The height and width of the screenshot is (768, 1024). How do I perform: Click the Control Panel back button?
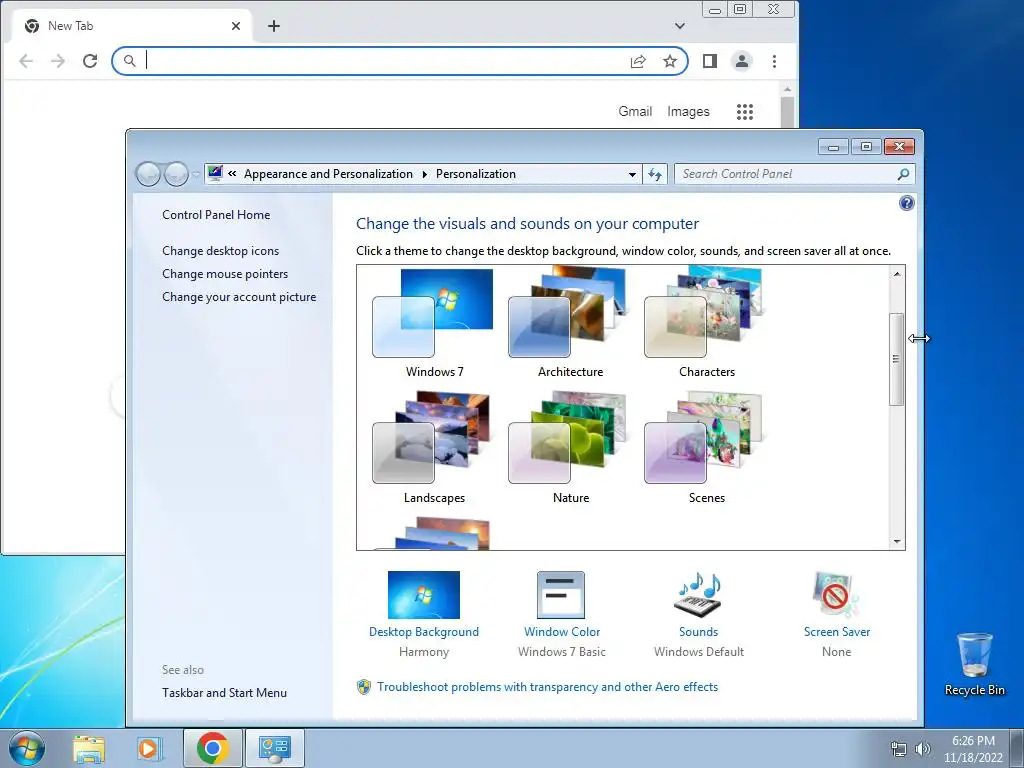[x=148, y=174]
